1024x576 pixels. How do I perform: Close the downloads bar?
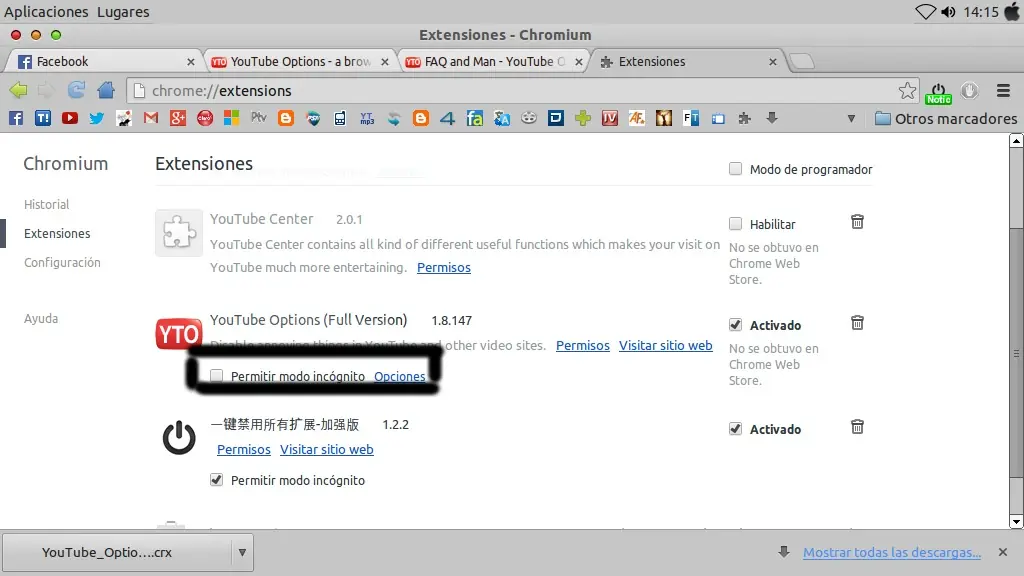tap(1003, 552)
